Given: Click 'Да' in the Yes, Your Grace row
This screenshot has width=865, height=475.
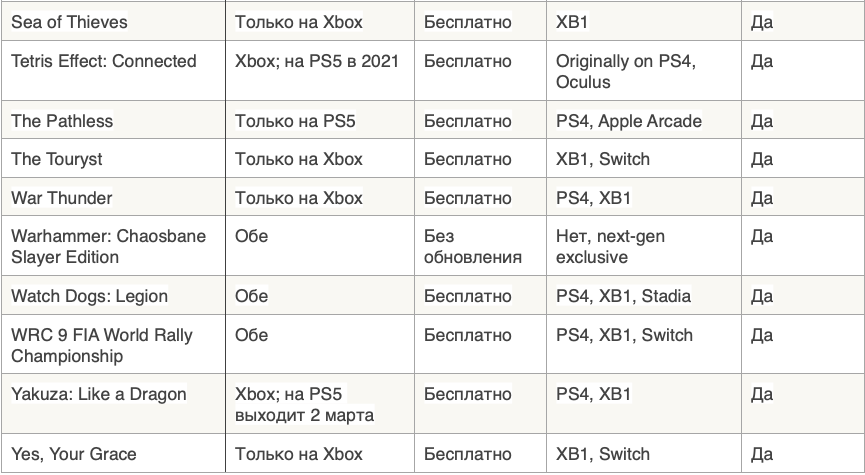Looking at the screenshot, I should pos(761,454).
